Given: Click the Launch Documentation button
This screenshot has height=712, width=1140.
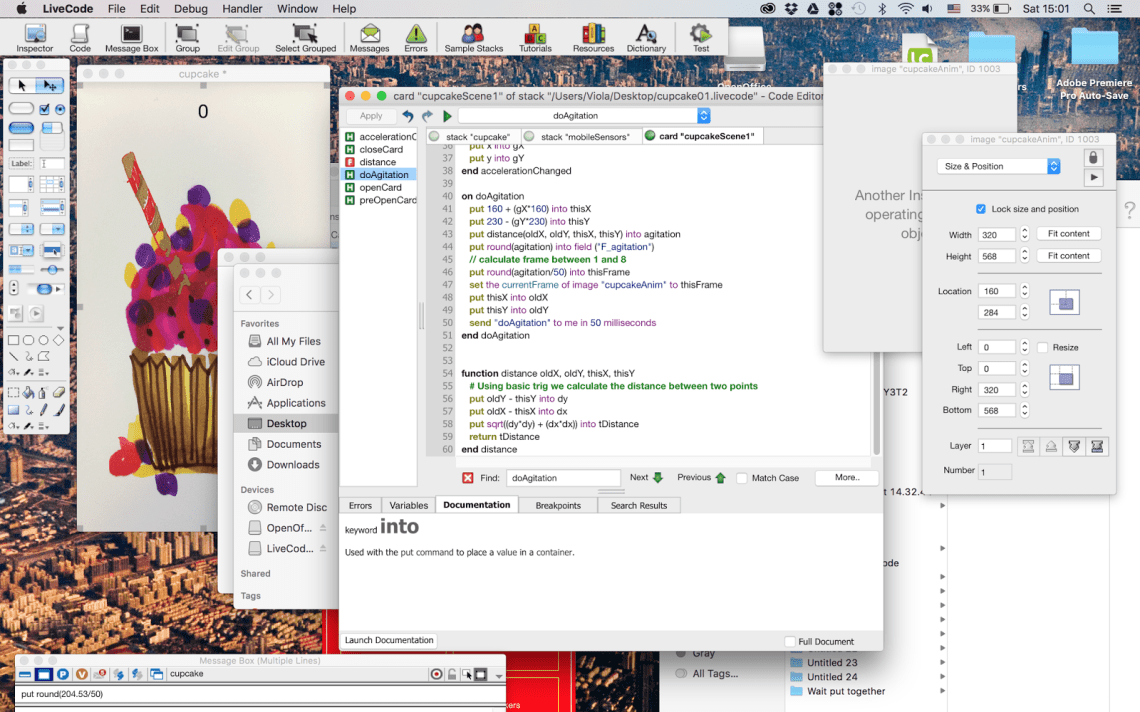Looking at the screenshot, I should tap(391, 640).
